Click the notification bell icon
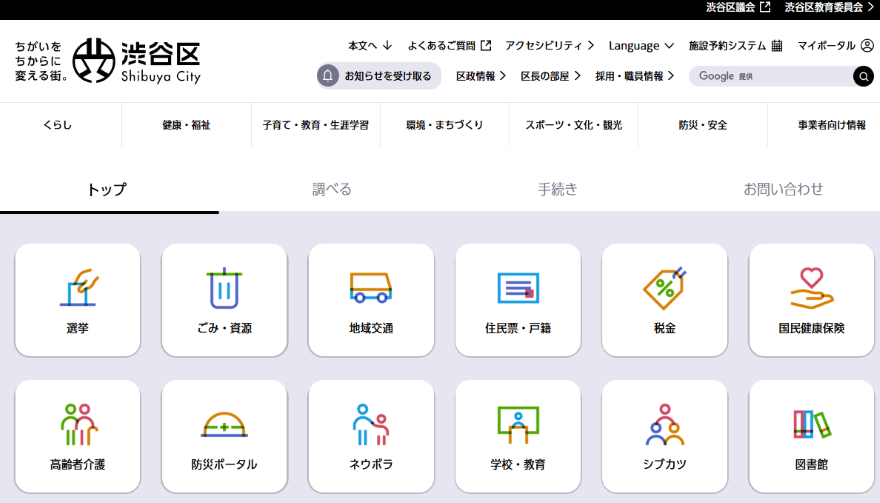The height and width of the screenshot is (503, 880). tap(328, 76)
